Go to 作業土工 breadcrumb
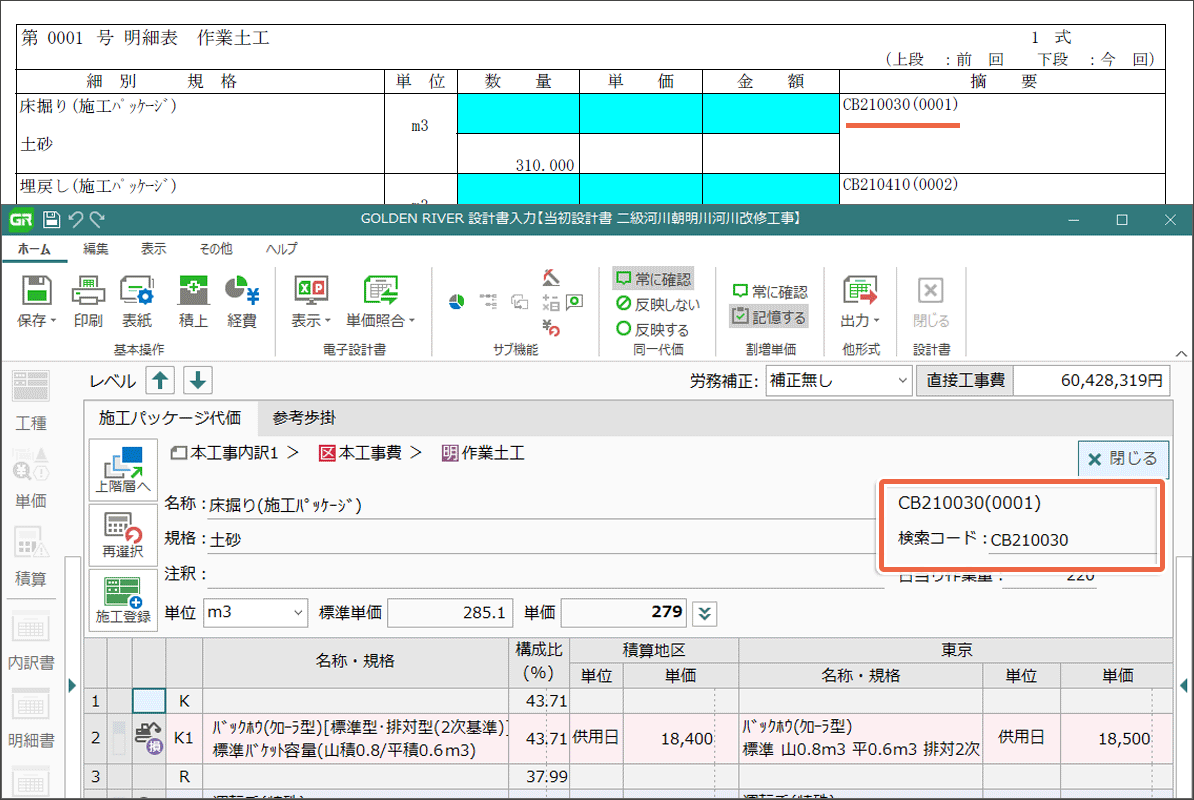1194x800 pixels. [484, 454]
